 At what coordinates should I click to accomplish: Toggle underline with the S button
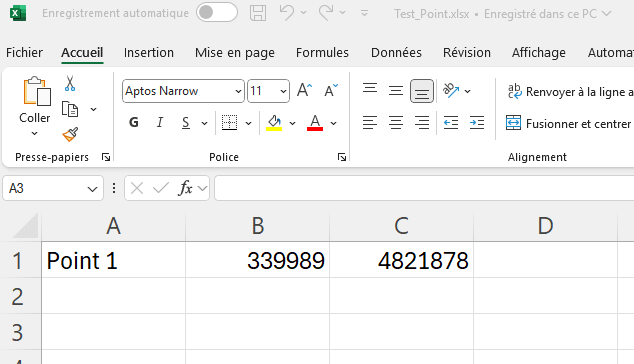click(186, 123)
